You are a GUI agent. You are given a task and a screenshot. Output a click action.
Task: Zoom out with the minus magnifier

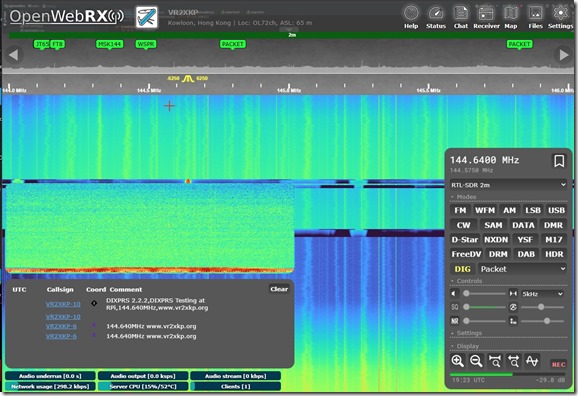point(476,361)
